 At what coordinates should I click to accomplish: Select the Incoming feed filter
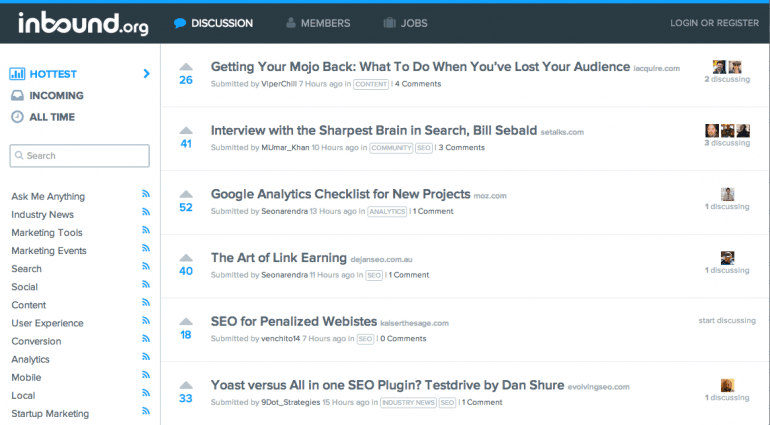[56, 96]
